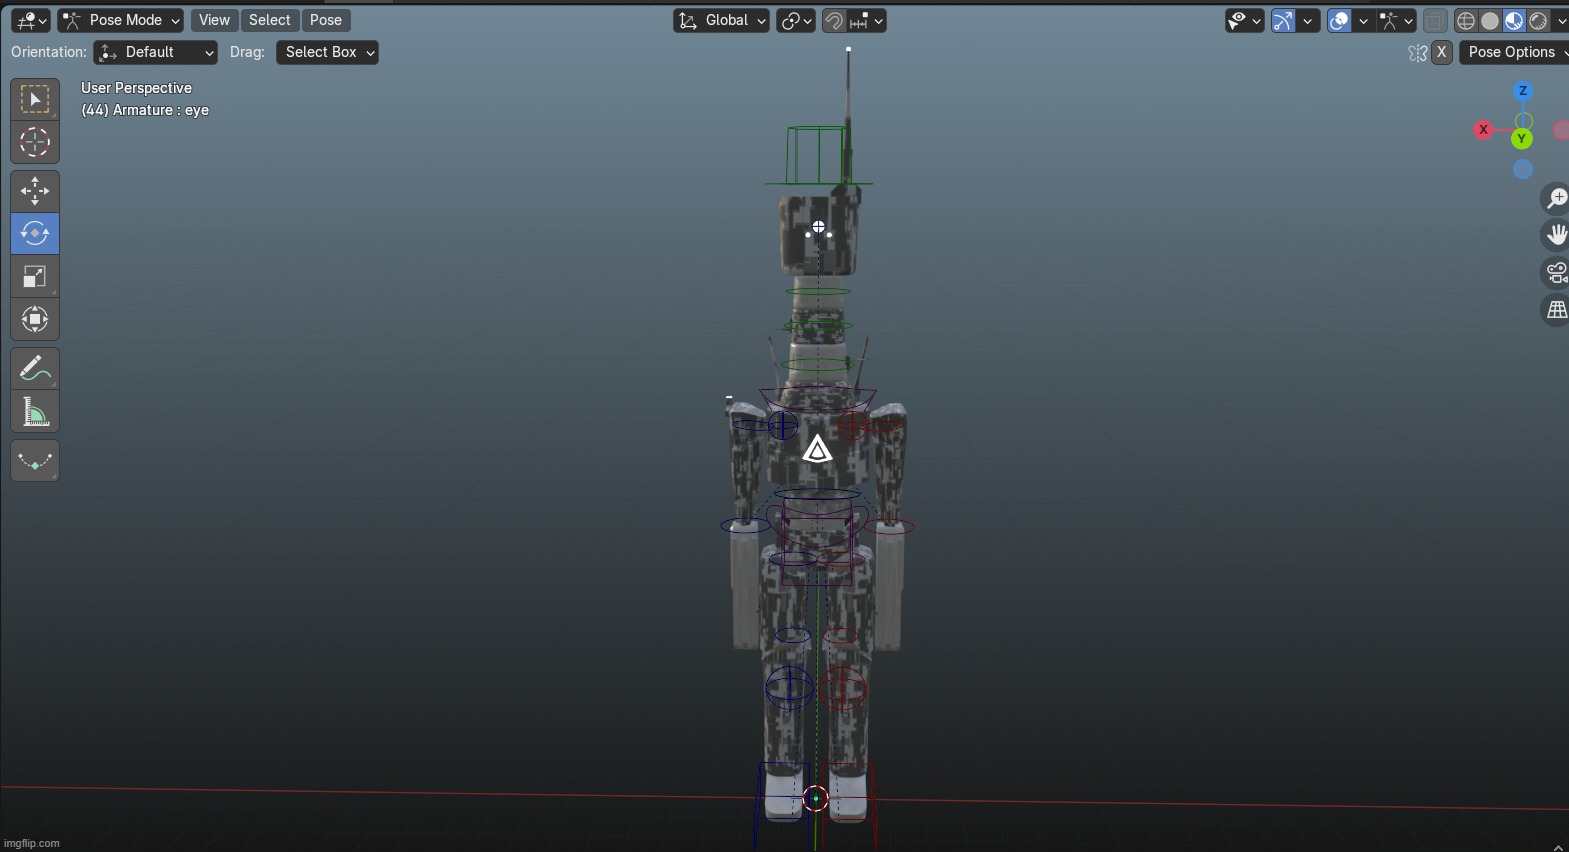Open the Pose Mode dropdown
Image resolution: width=1569 pixels, height=852 pixels.
pos(120,21)
